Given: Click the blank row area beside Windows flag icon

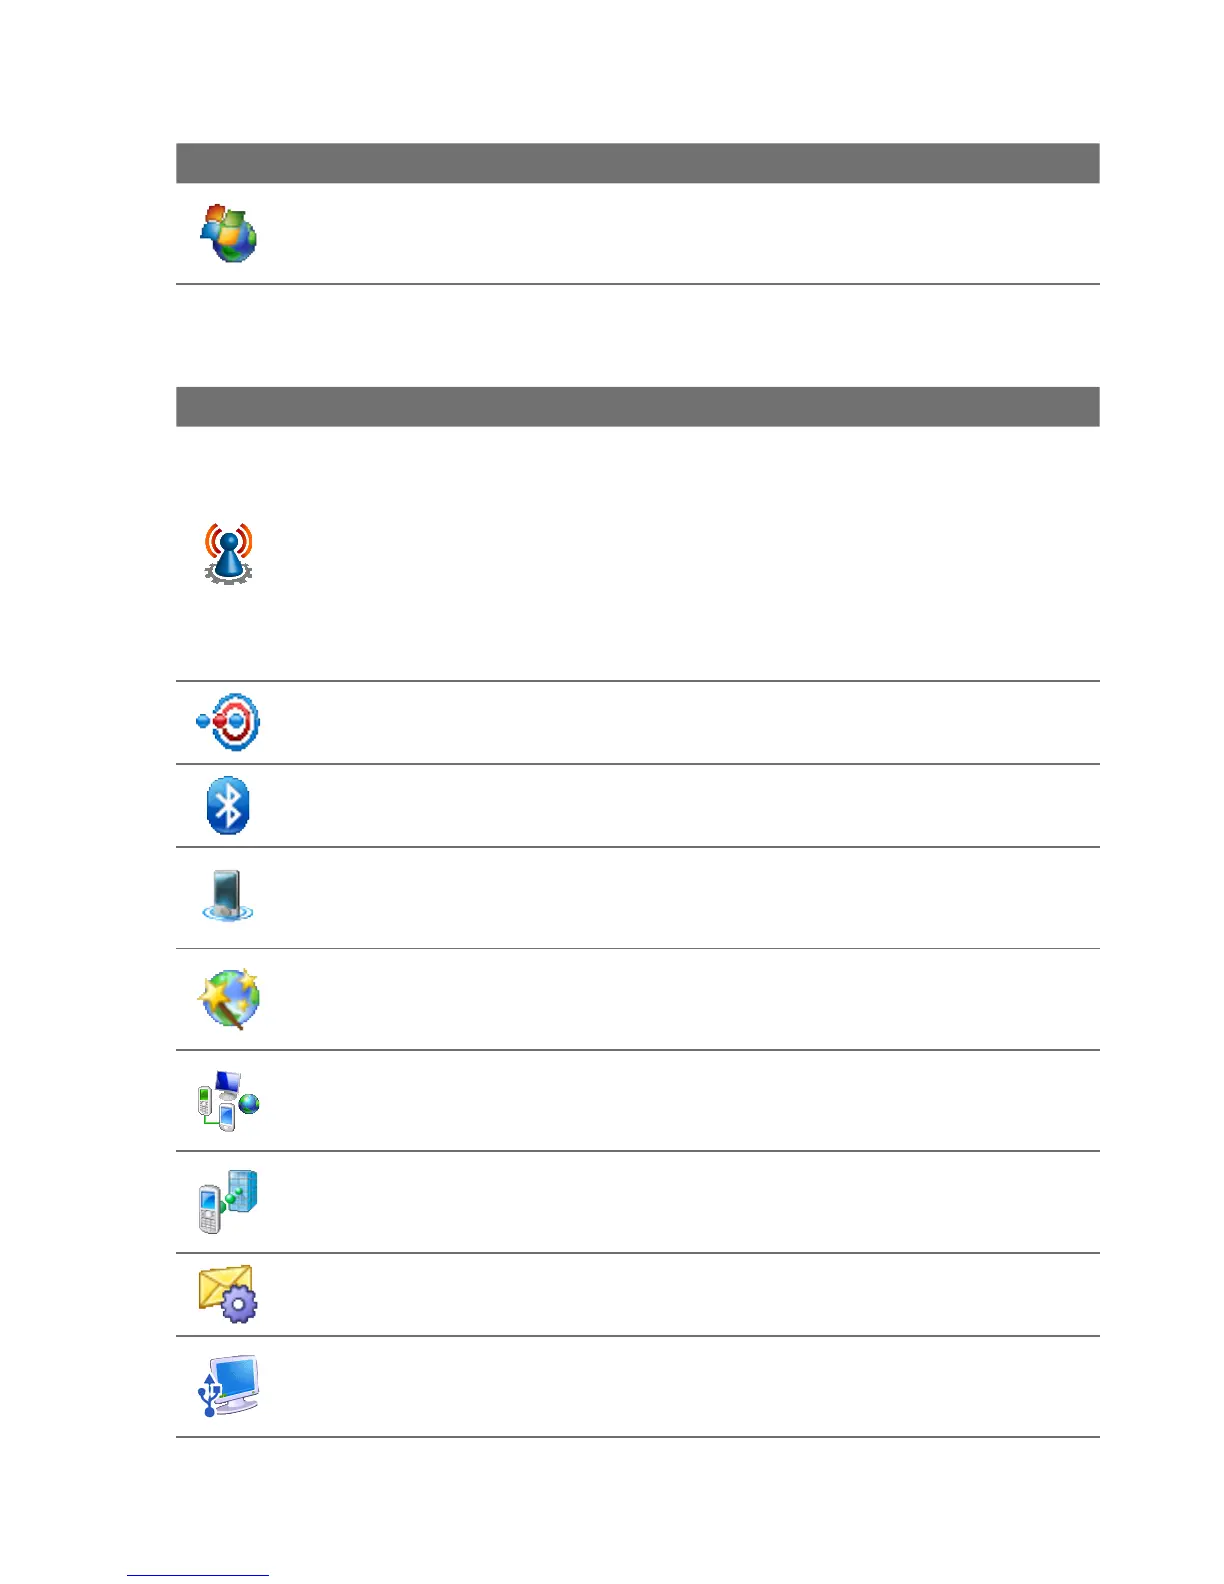Looking at the screenshot, I should [680, 234].
